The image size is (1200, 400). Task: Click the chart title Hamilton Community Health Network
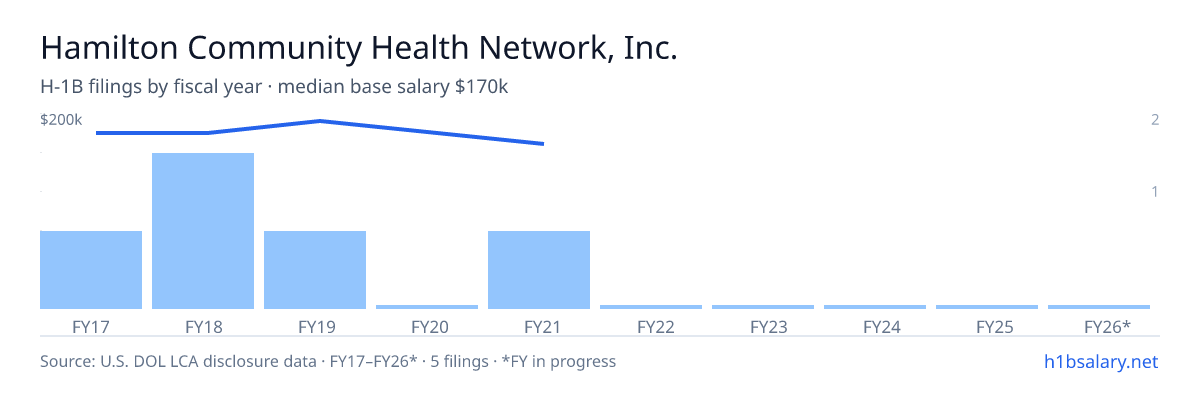coord(359,48)
